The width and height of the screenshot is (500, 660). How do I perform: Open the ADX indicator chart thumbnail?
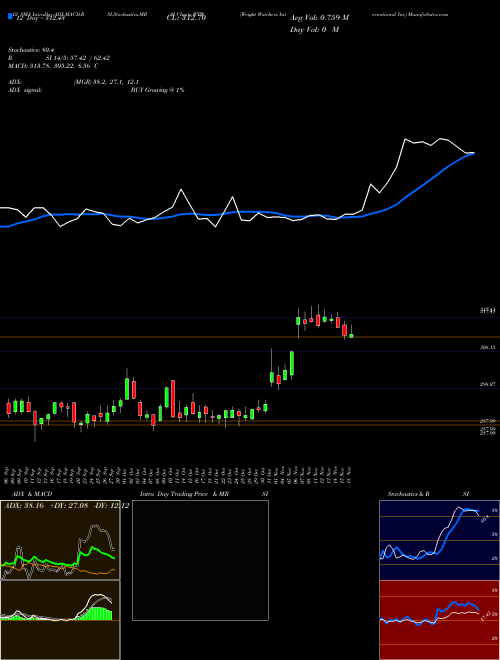point(60,540)
